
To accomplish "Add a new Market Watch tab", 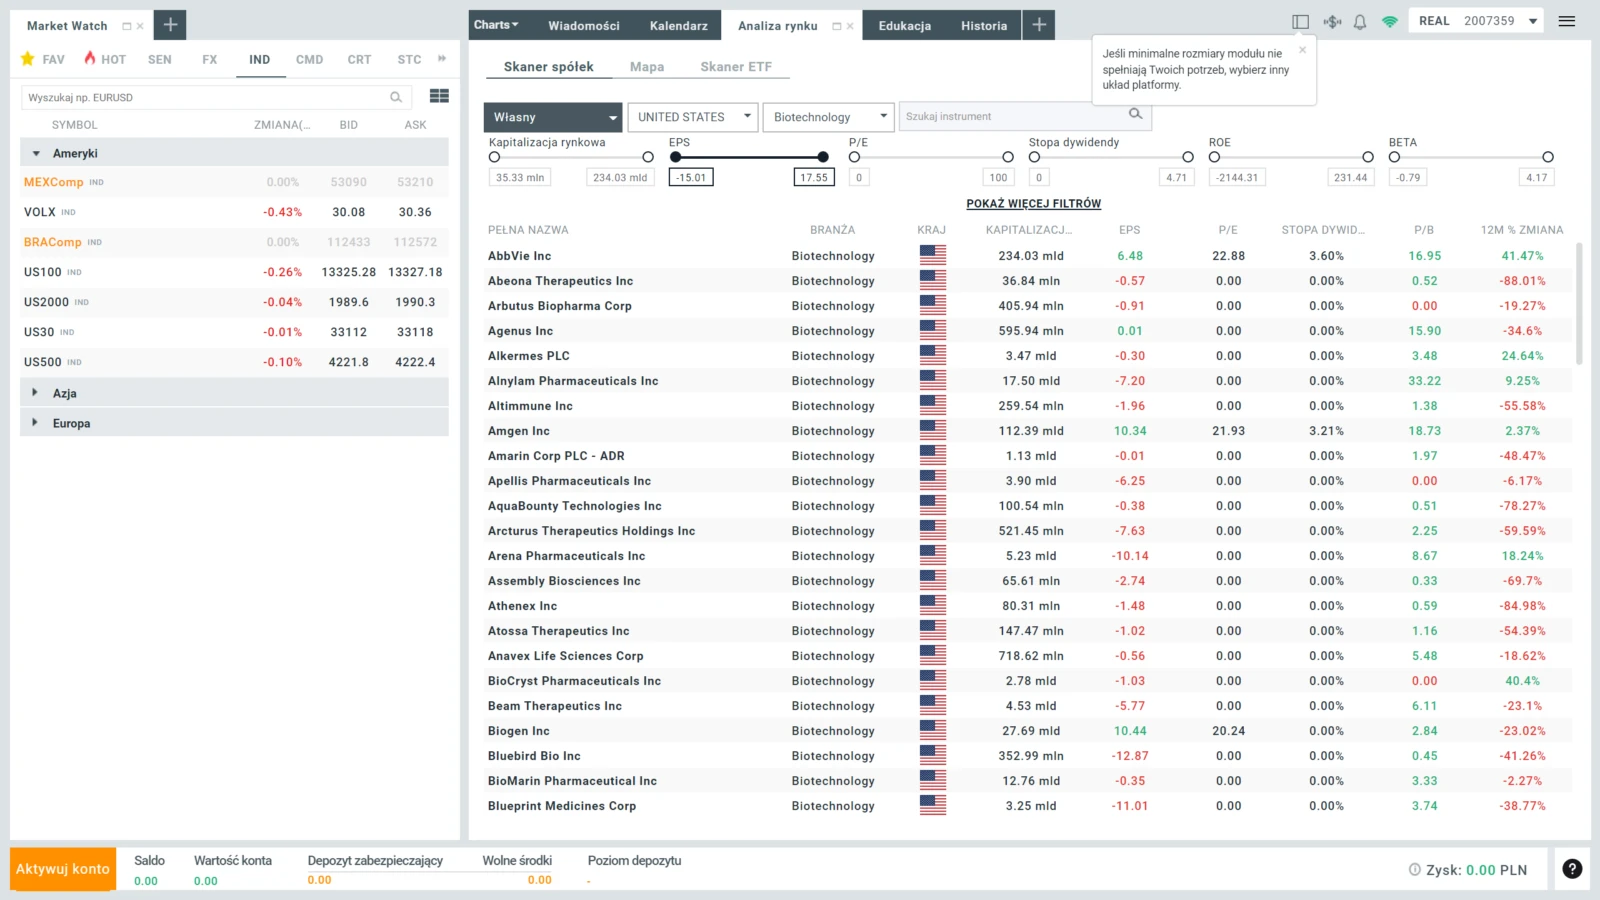I will pos(170,25).
